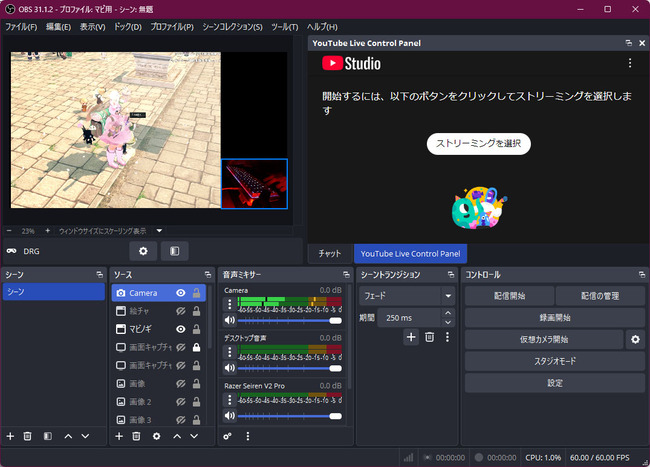Image resolution: width=650 pixels, height=467 pixels.
Task: Open filters button next to DRG
Action: click(x=175, y=251)
